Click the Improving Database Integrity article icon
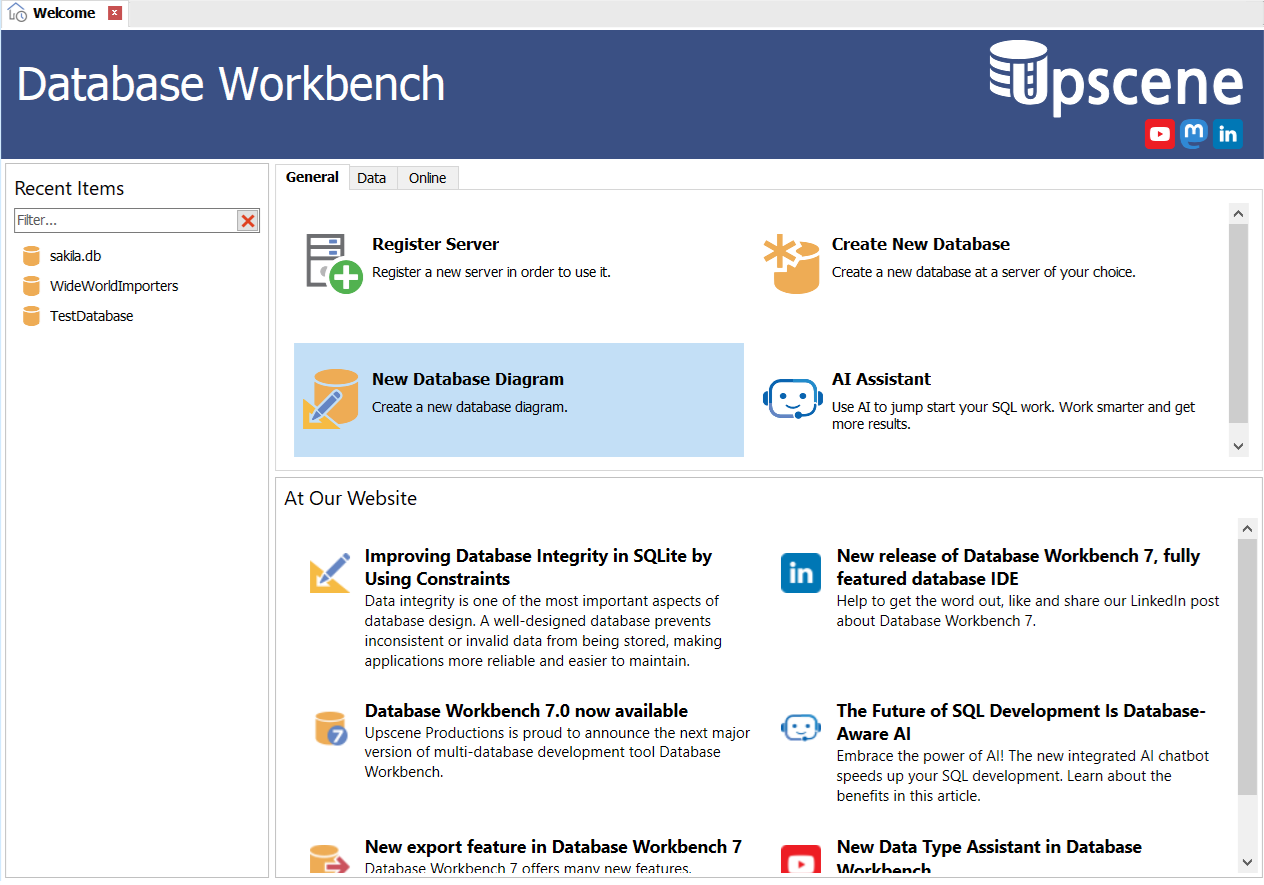1264x885 pixels. 330,573
